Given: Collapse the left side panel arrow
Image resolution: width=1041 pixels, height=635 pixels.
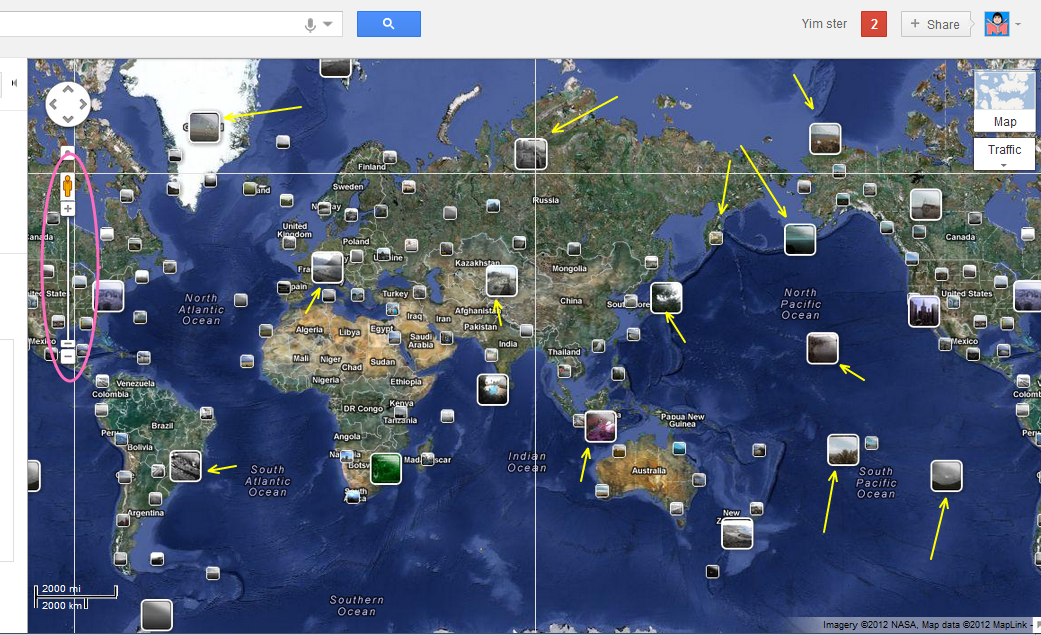Looking at the screenshot, I should click(x=14, y=83).
